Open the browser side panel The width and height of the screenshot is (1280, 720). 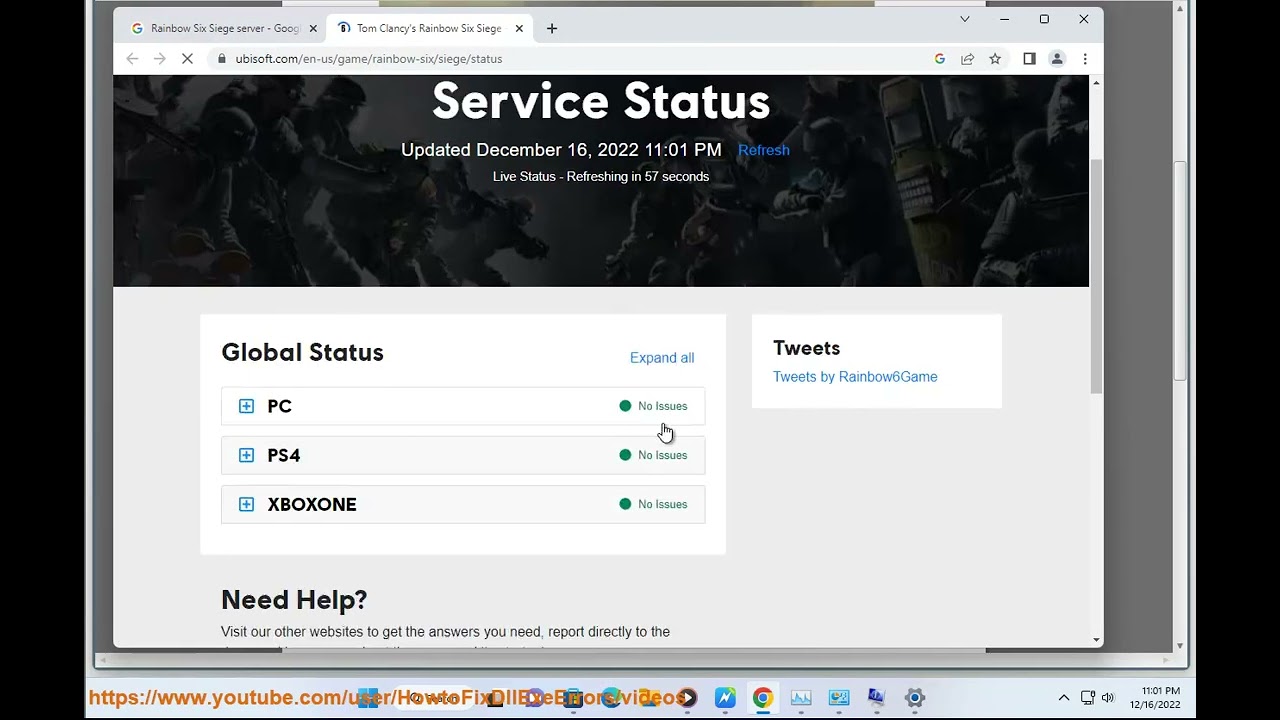pos(1029,59)
